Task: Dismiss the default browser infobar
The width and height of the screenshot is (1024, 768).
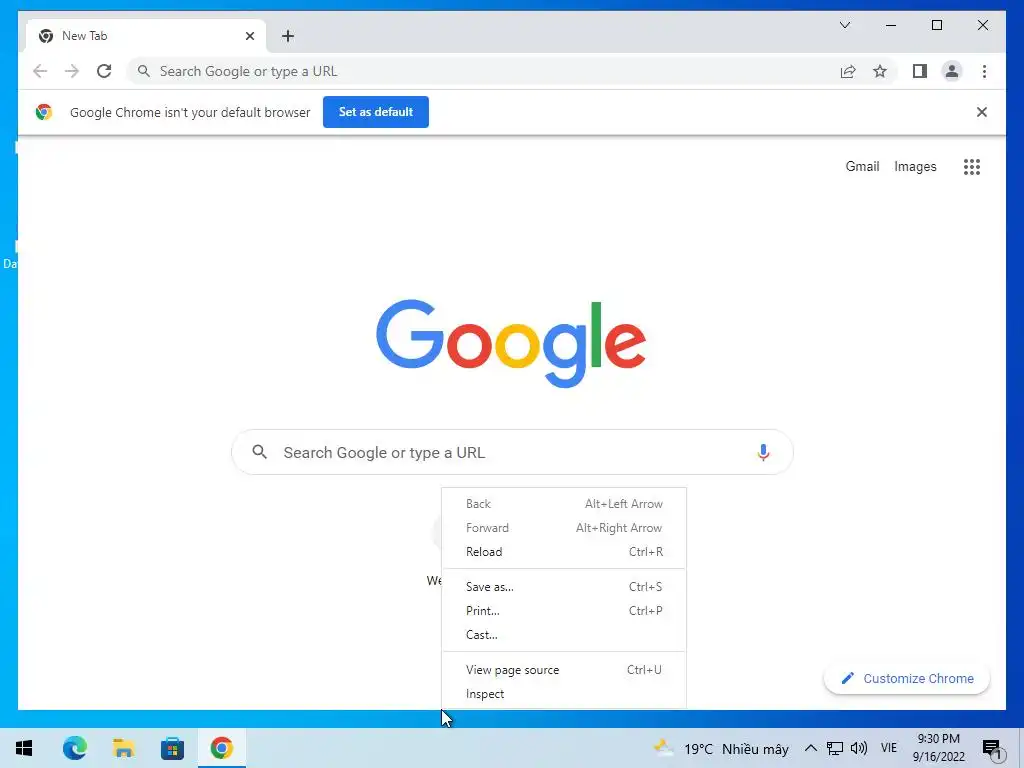Action: pos(981,112)
